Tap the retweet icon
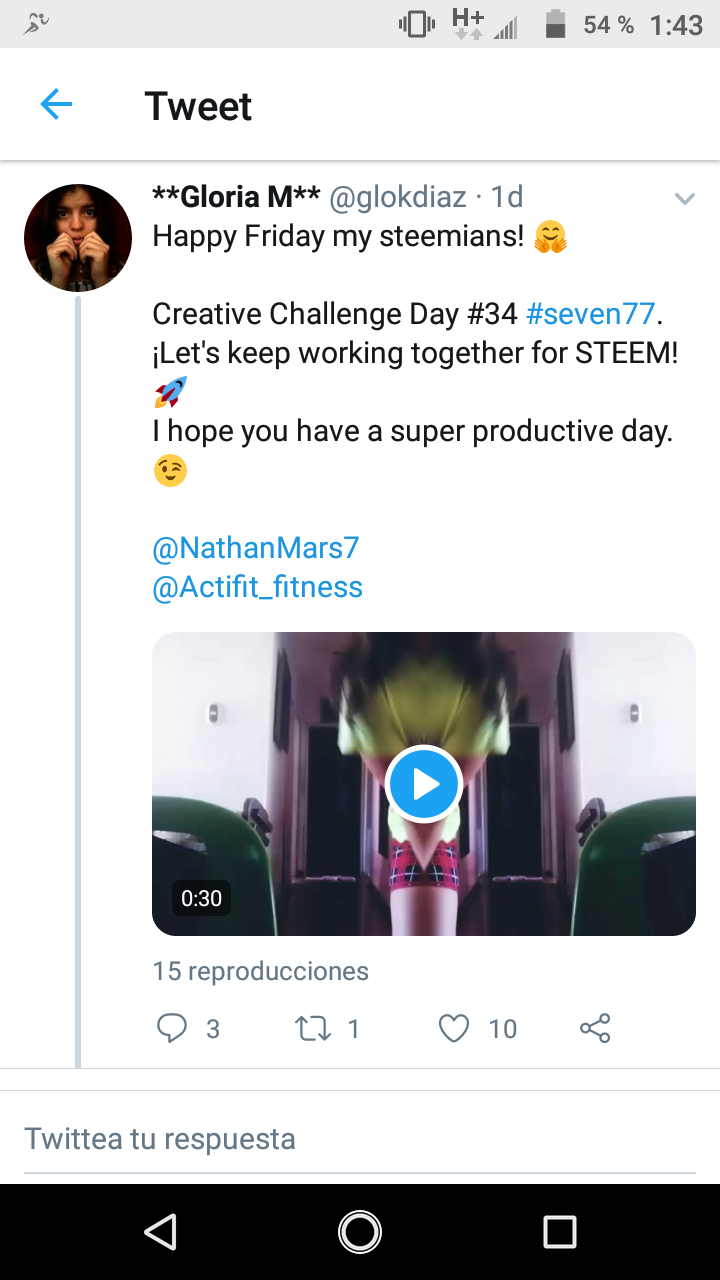This screenshot has height=1280, width=720. (314, 1028)
